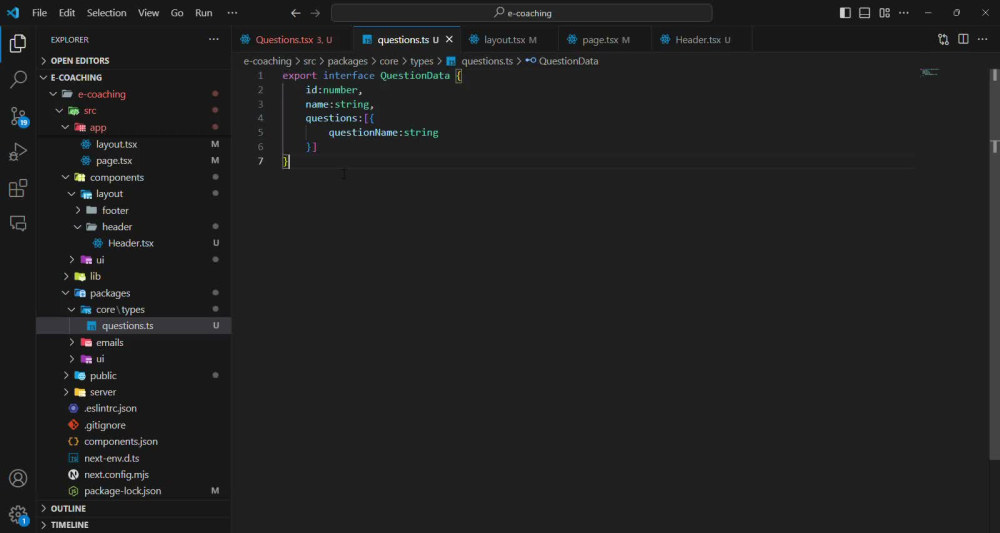Image resolution: width=1000 pixels, height=533 pixels.
Task: Open the Extensions view icon
Action: click(x=18, y=188)
